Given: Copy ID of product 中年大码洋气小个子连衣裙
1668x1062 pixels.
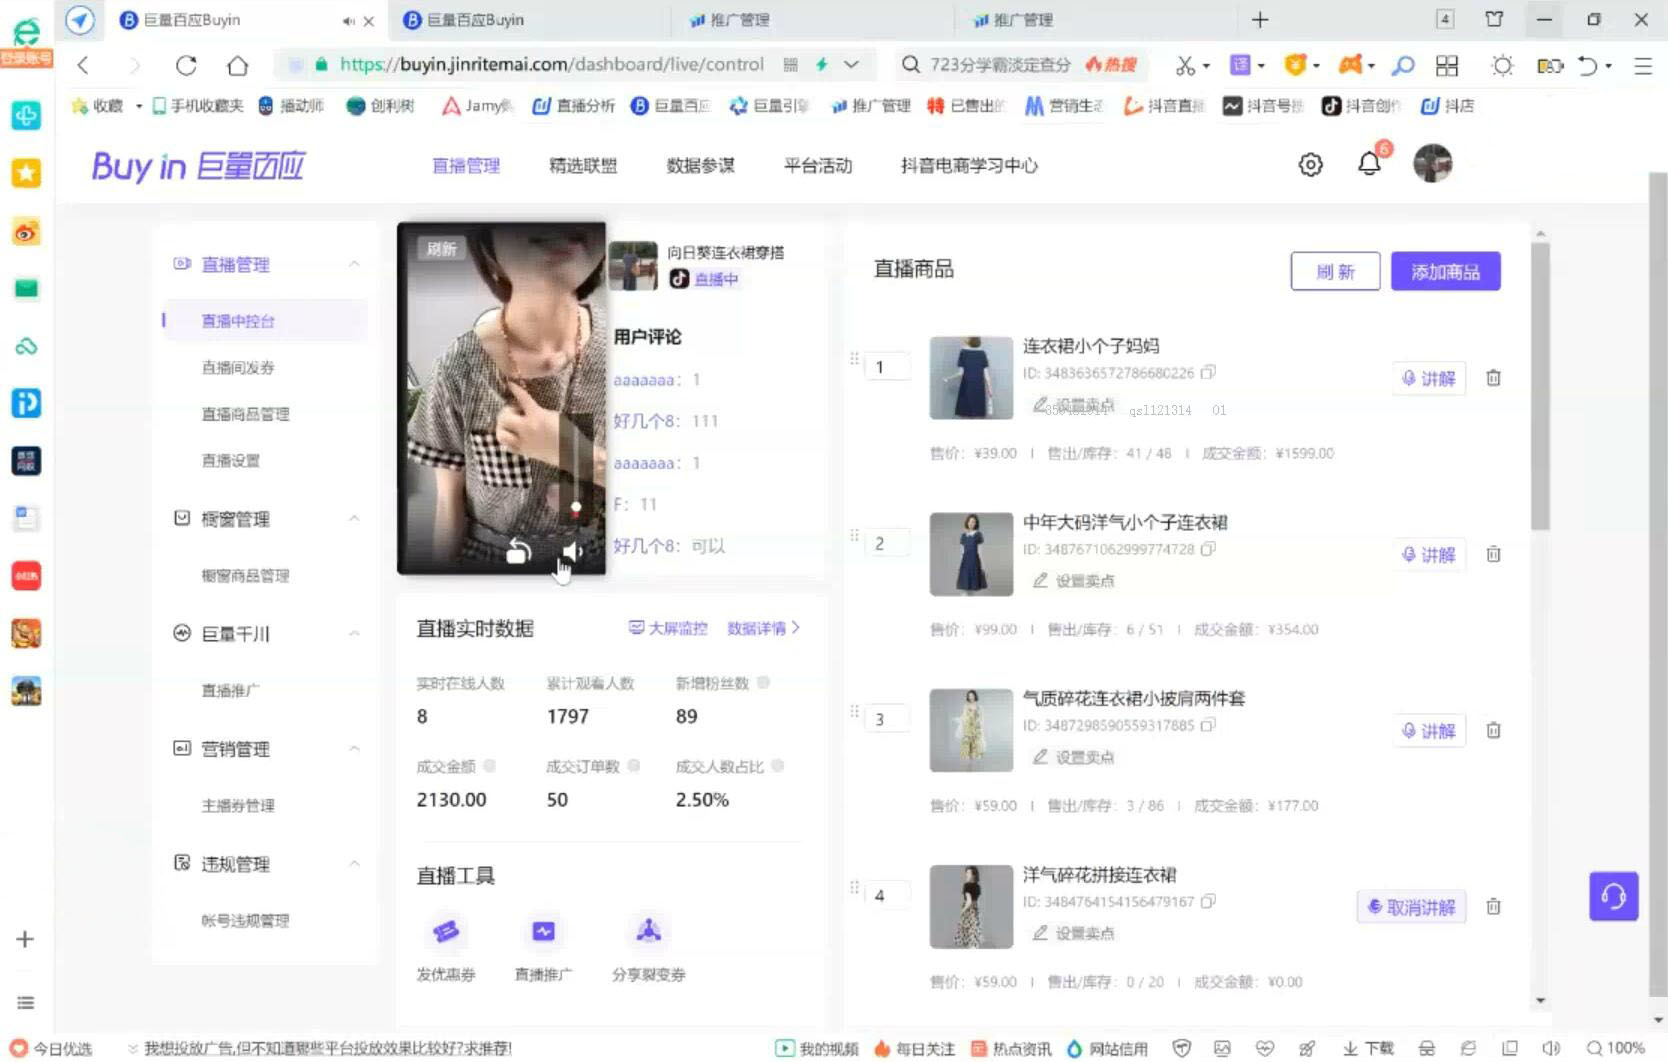Looking at the screenshot, I should pos(1208,548).
